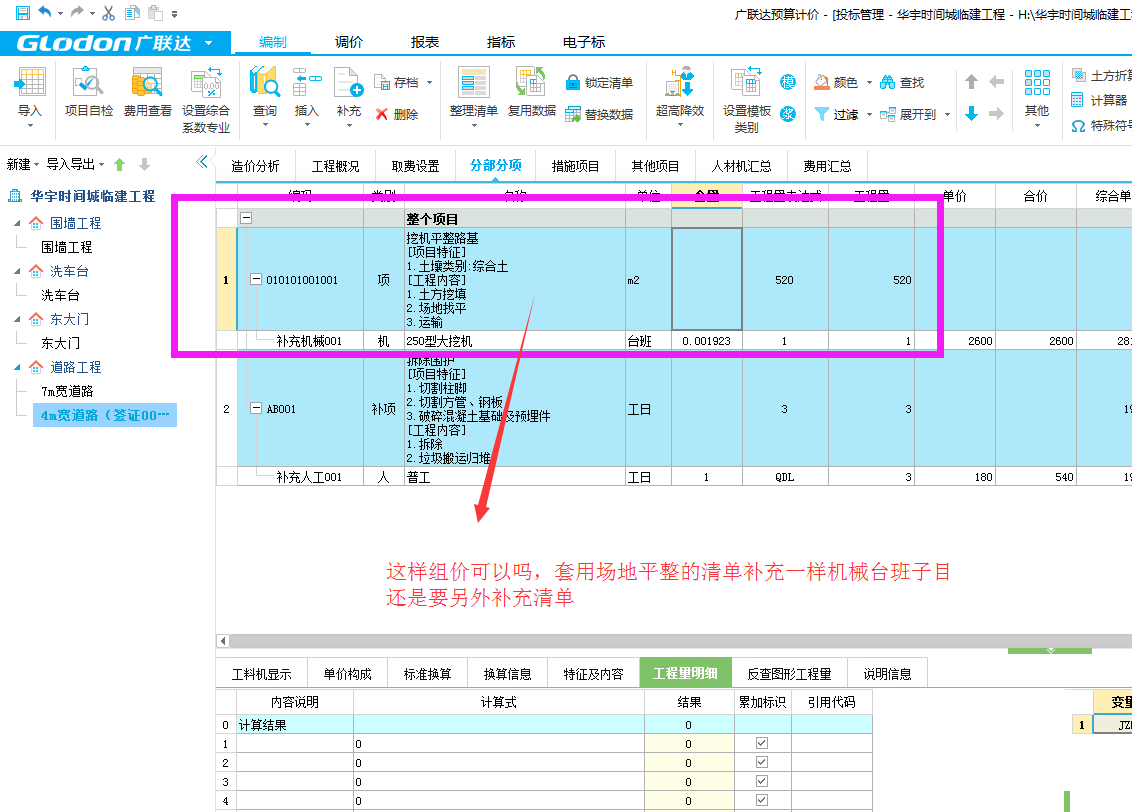Collapse the left project panel chevron
This screenshot has width=1132, height=812.
tap(202, 162)
